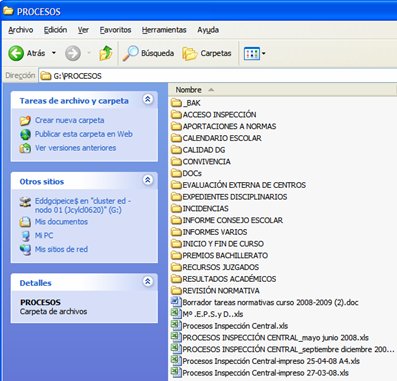
Task: Select Procesos Inspección Central.xls file name
Action: click(235, 326)
